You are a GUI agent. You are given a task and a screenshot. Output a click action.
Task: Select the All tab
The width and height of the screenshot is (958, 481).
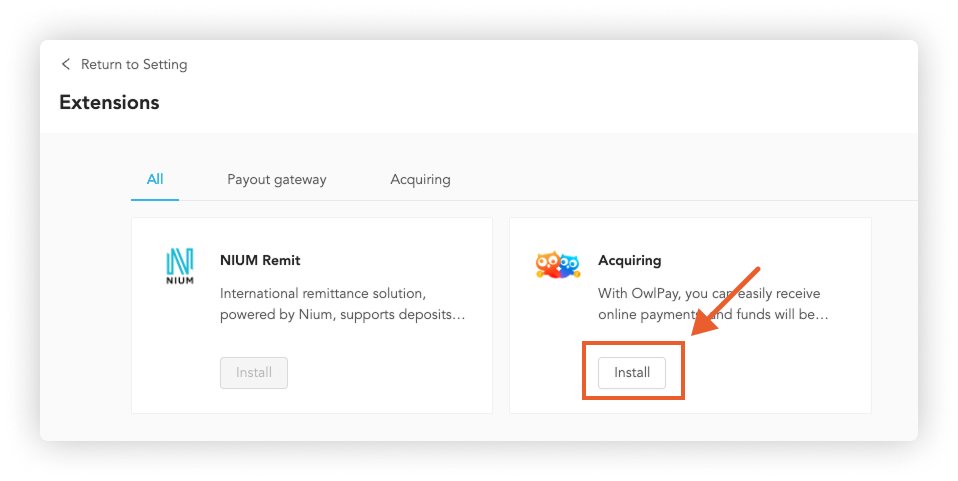pos(155,180)
